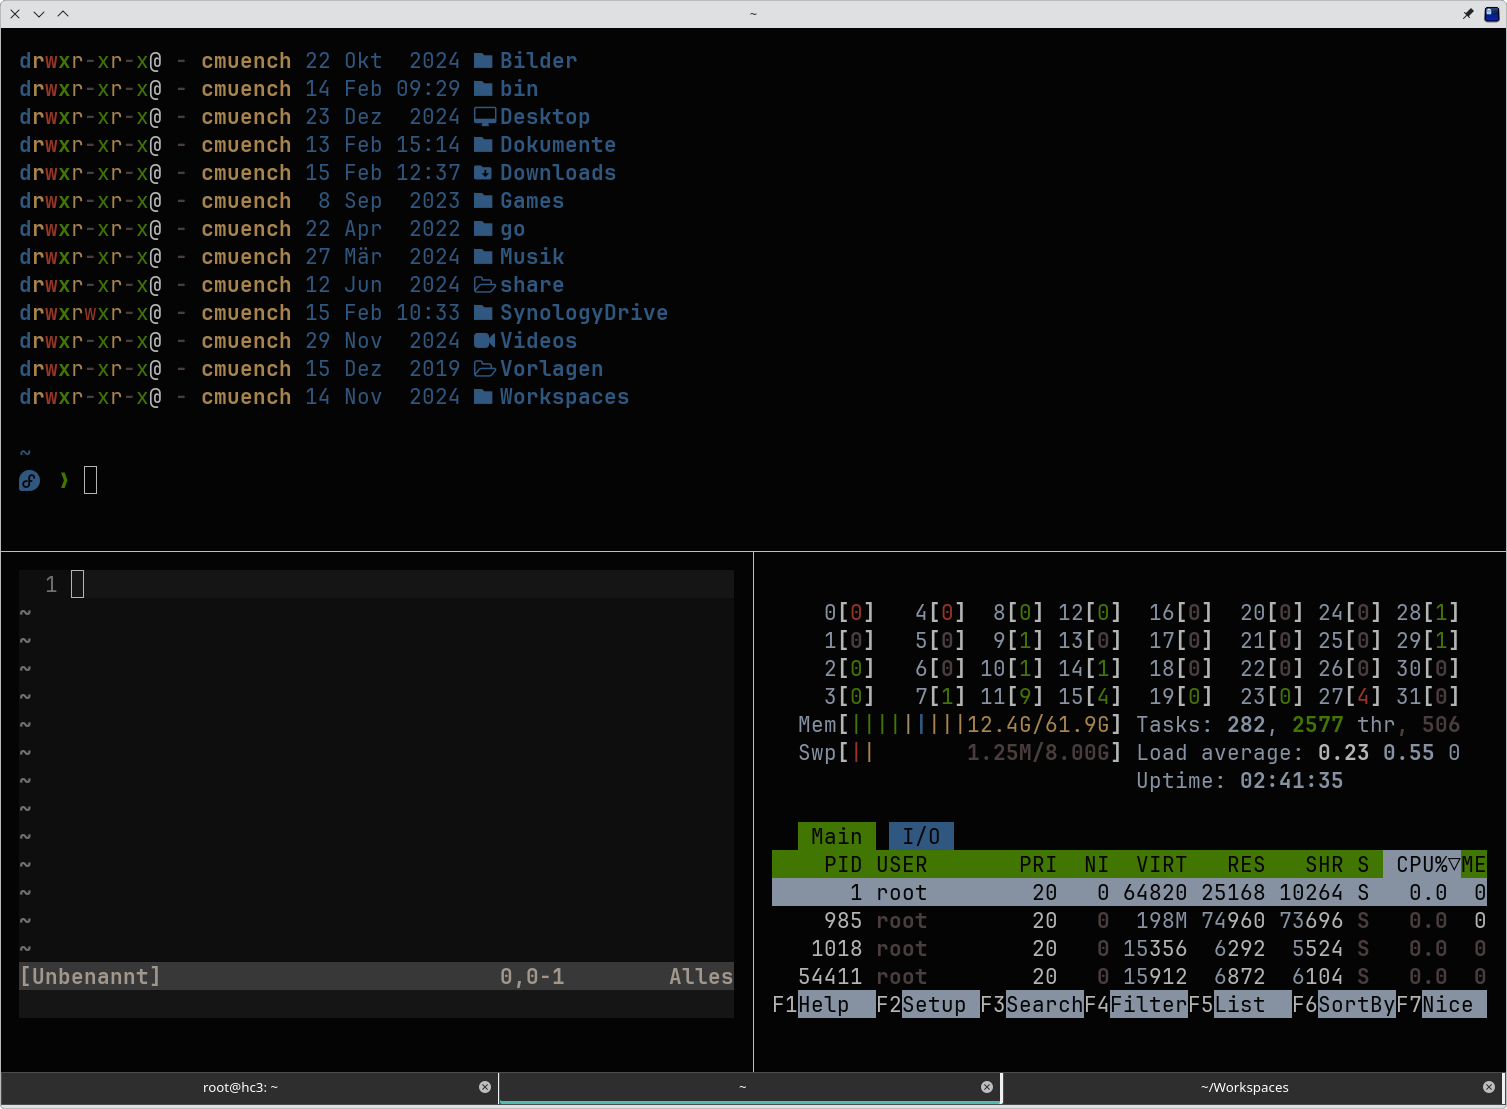The image size is (1507, 1109).
Task: Close the root@hc3: ~ terminal tab
Action: [x=485, y=1087]
